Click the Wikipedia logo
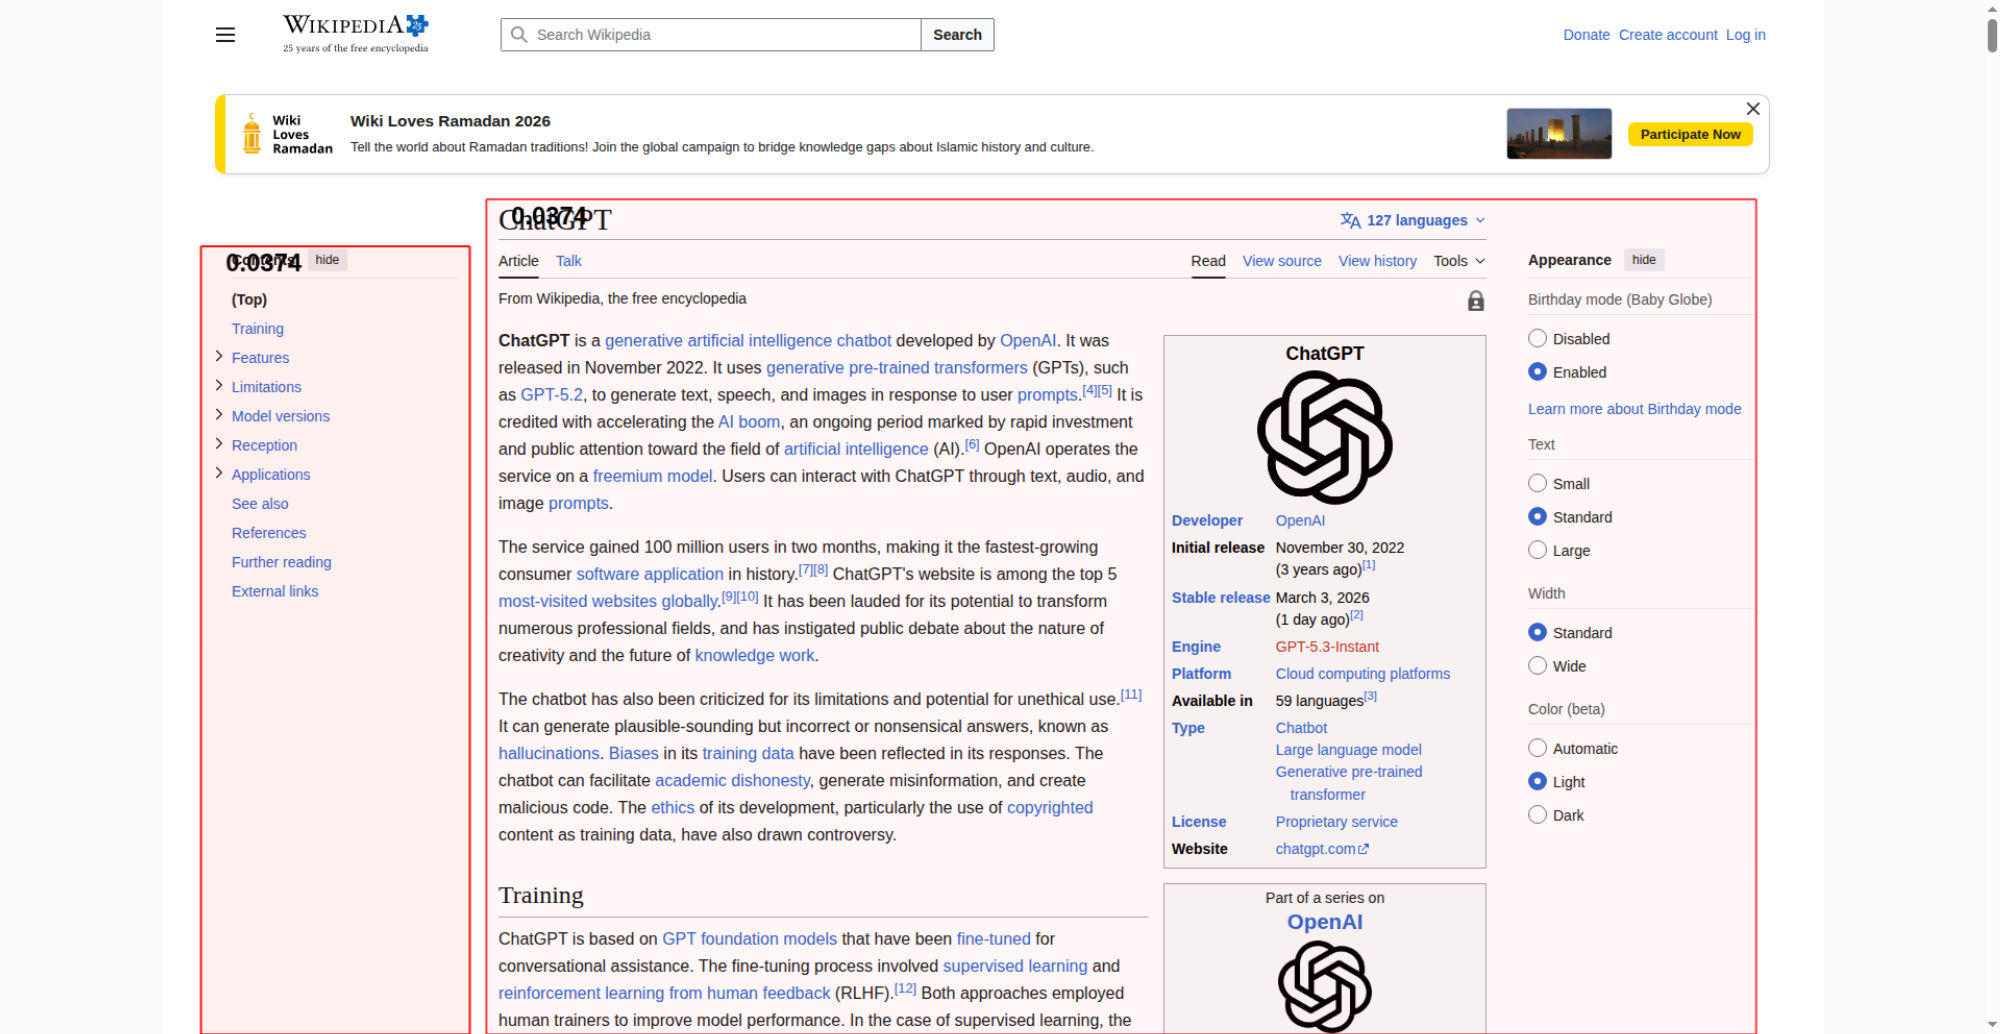Screen dimensions: 2000x1034 (355, 34)
